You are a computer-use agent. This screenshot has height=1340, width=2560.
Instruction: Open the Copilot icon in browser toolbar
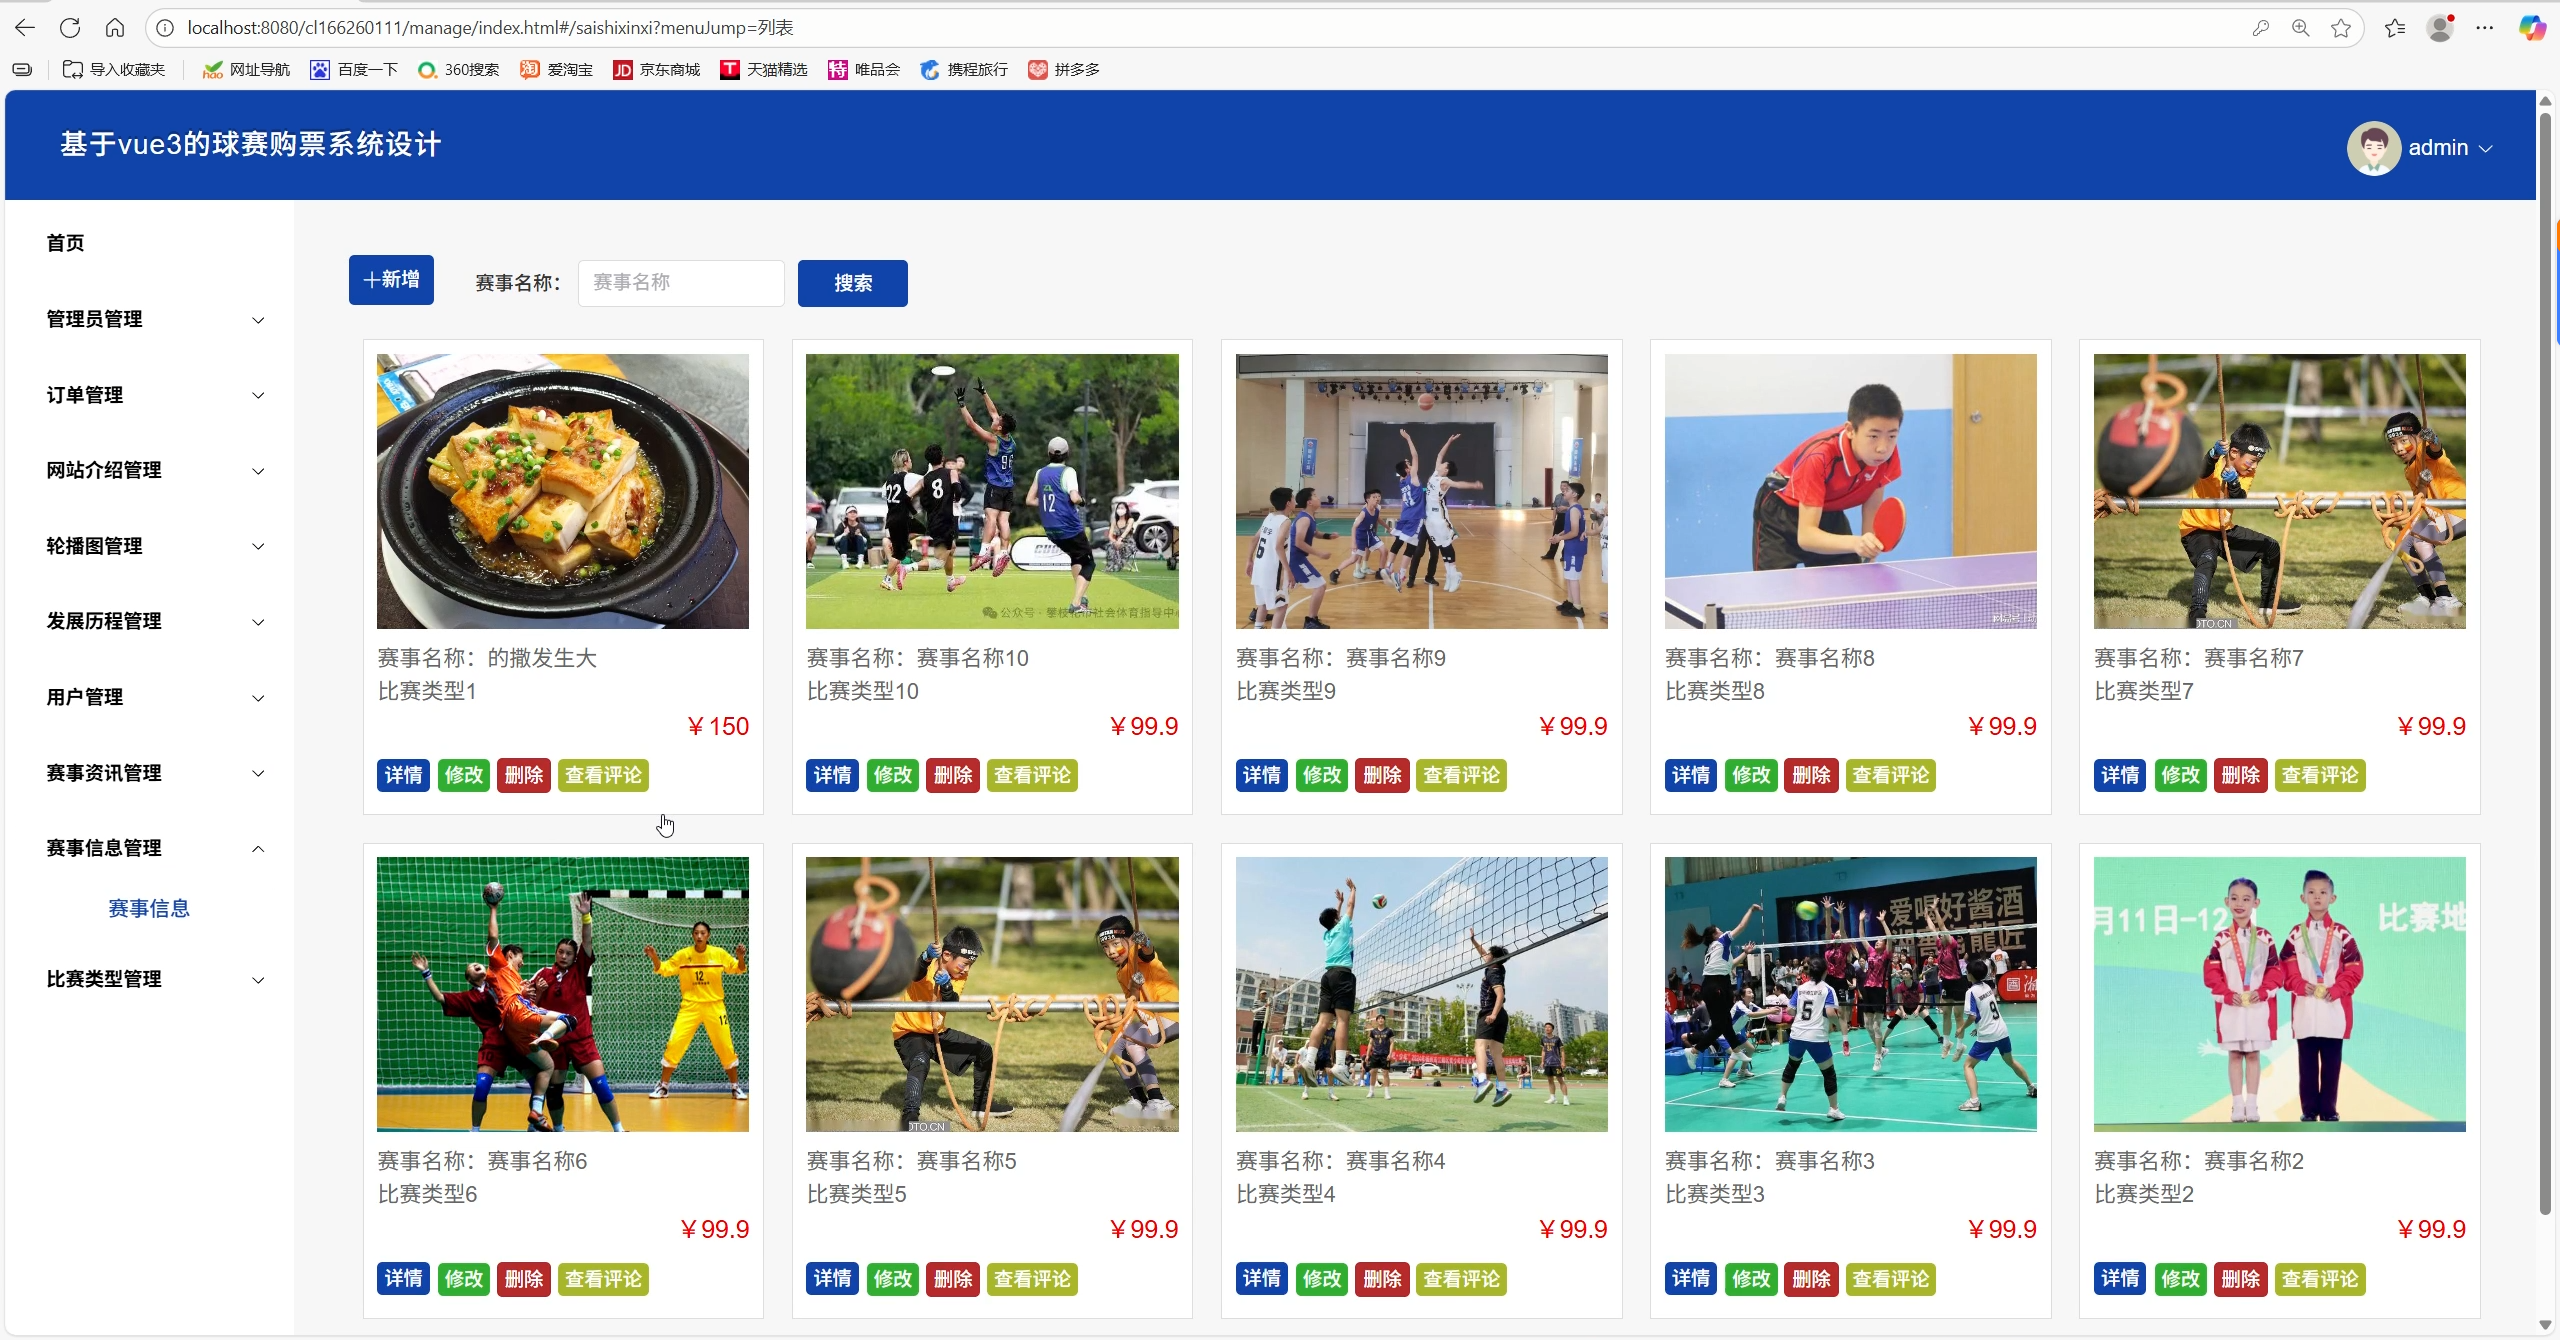point(2531,28)
